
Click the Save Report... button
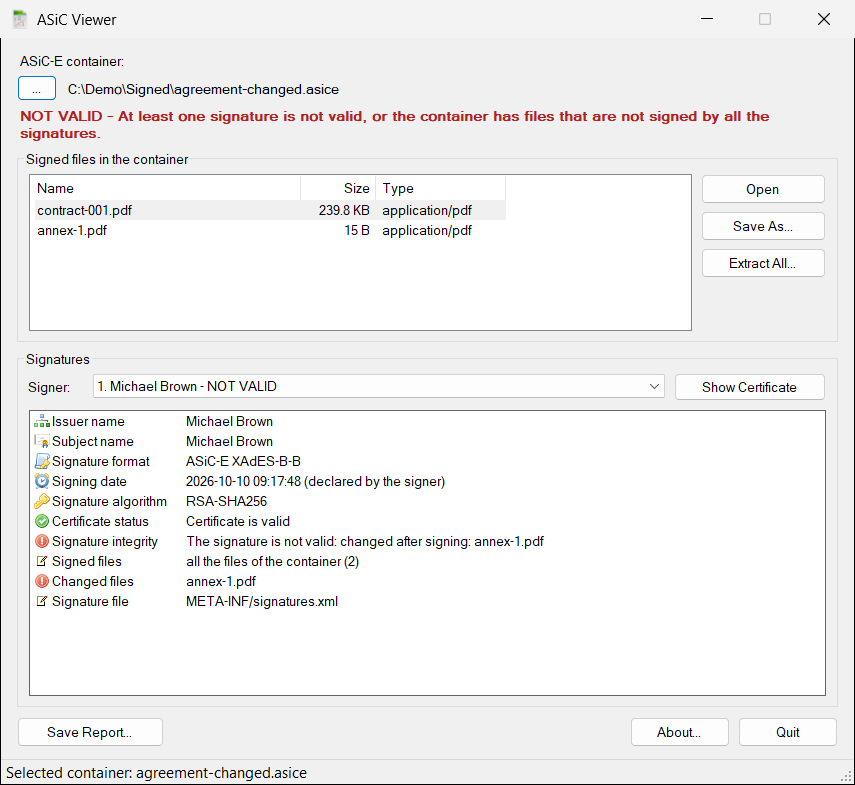pyautogui.click(x=91, y=732)
